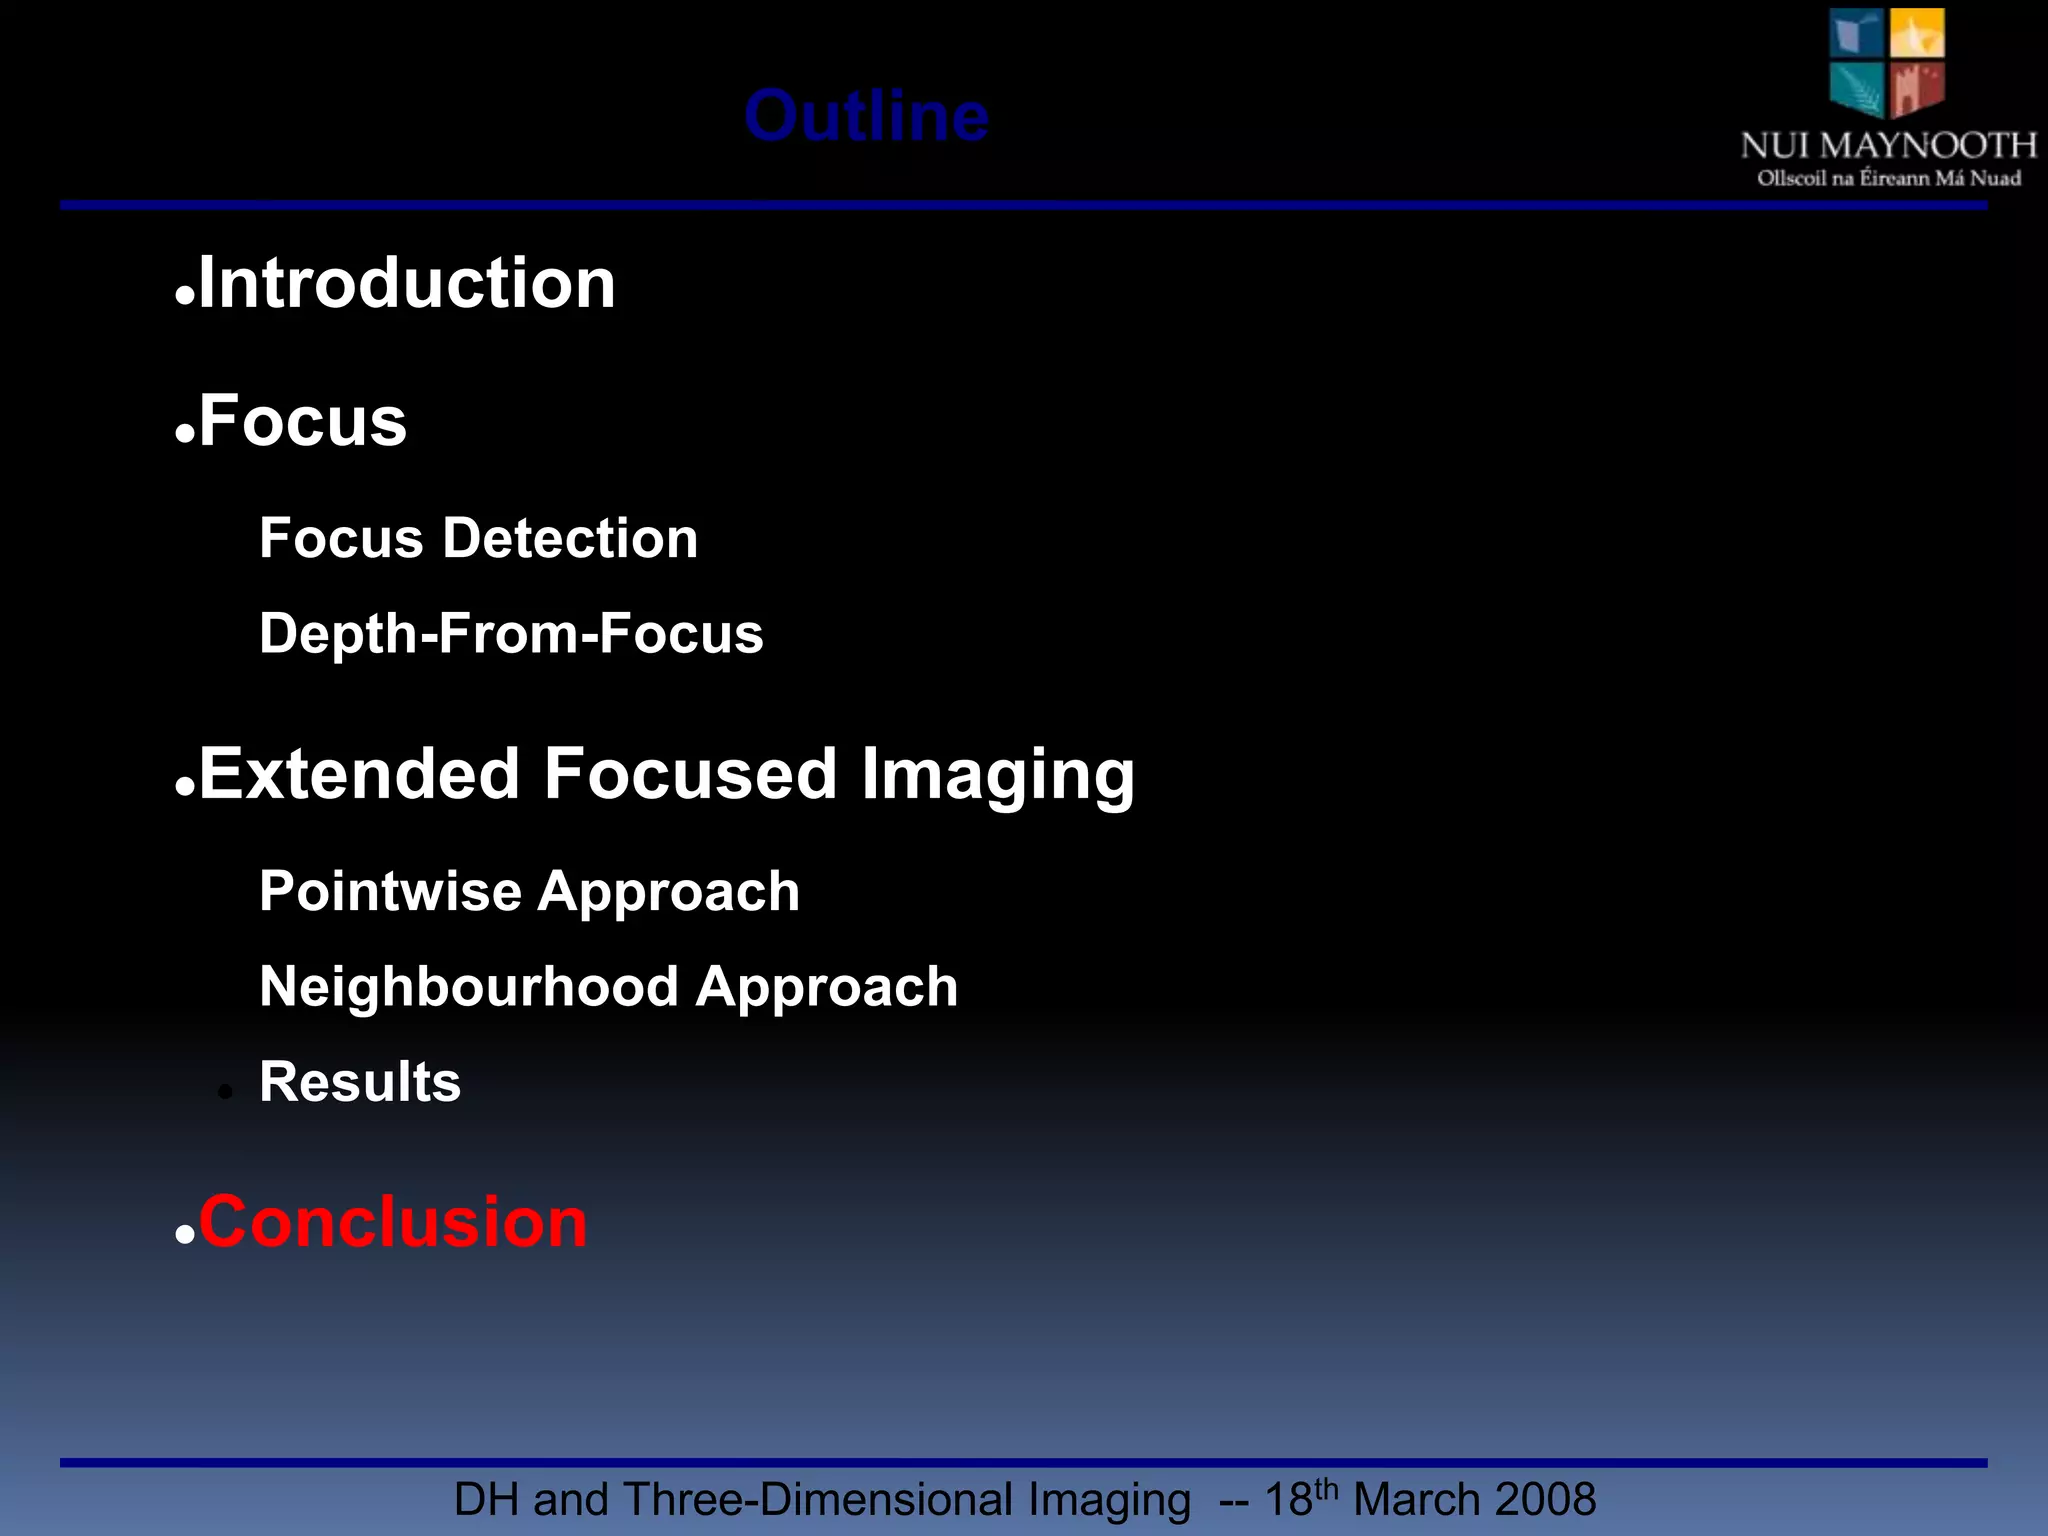2048x1536 pixels.
Task: Select the Pointwise Approach line
Action: (x=529, y=891)
